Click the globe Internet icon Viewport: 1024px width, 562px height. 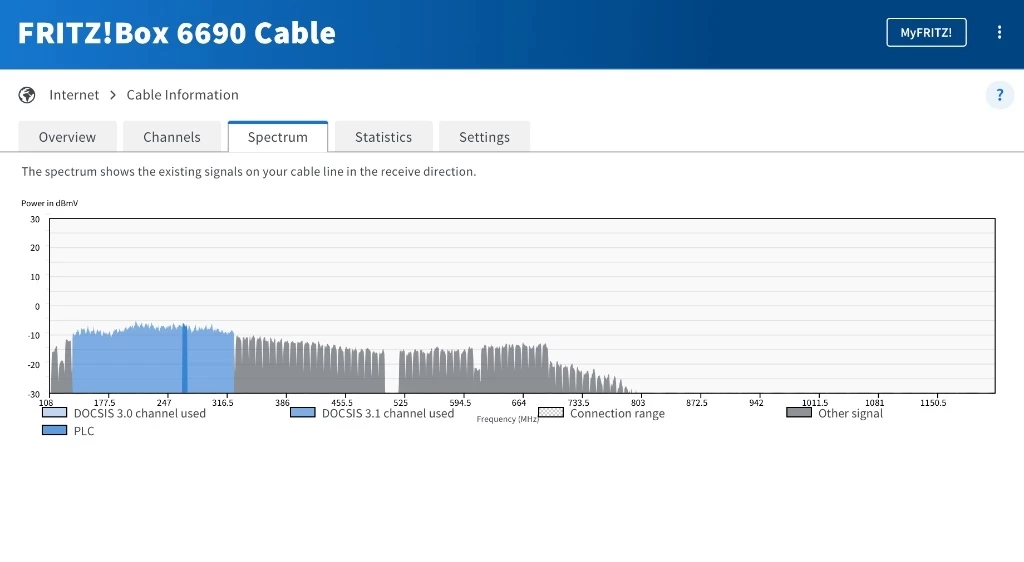pyautogui.click(x=27, y=95)
